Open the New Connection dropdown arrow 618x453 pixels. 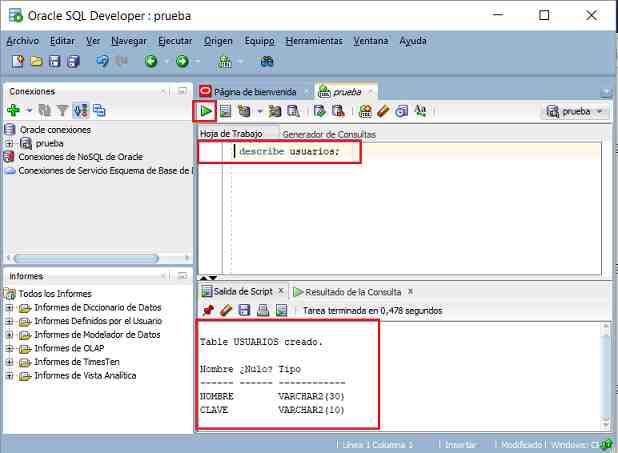tap(29, 110)
